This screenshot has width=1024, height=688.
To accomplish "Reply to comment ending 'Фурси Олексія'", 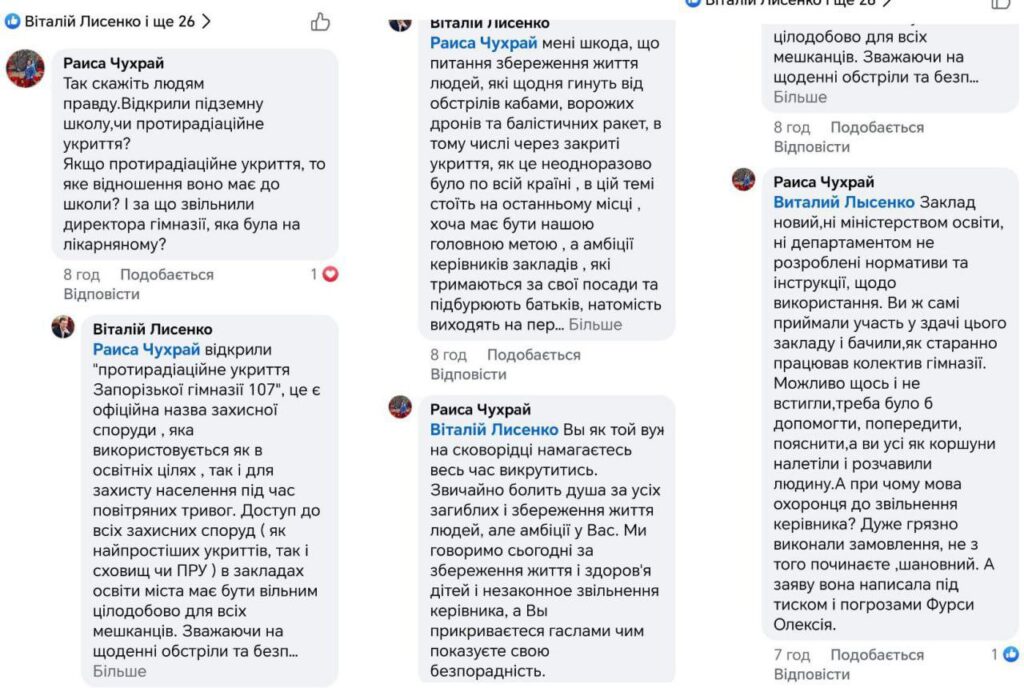I will [x=811, y=674].
